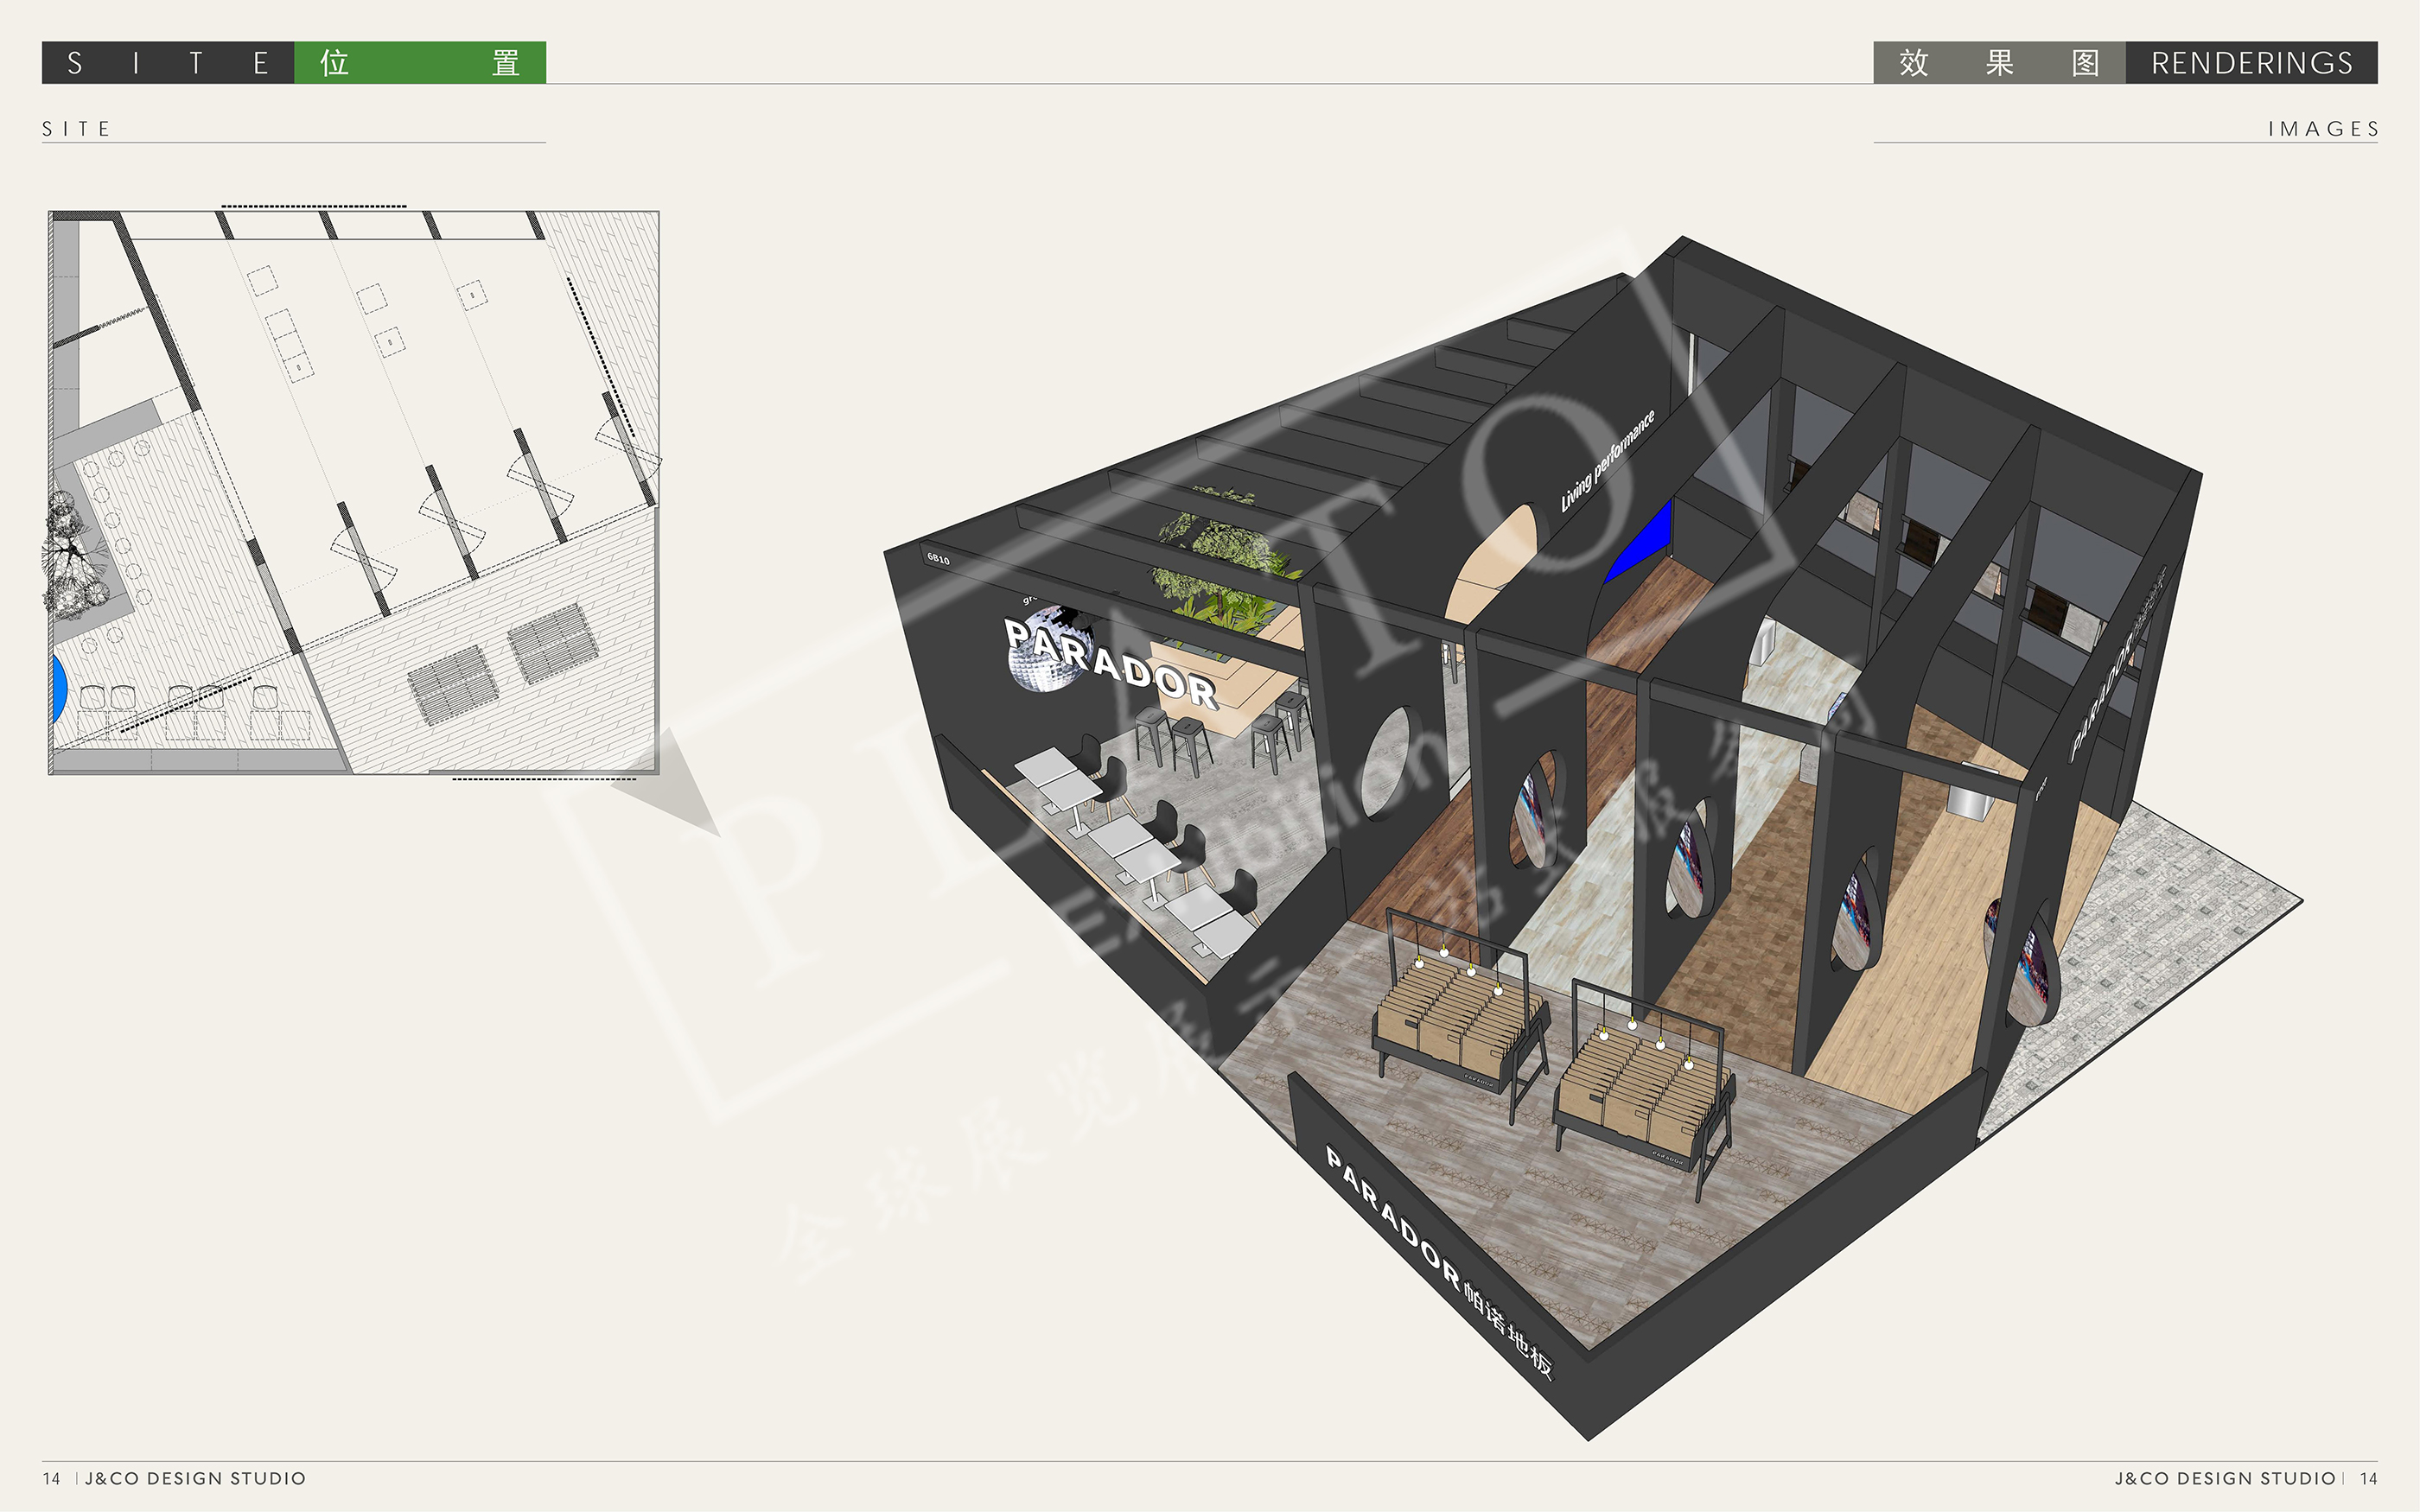
Task: Click the Living performance wall text
Action: pyautogui.click(x=1608, y=460)
